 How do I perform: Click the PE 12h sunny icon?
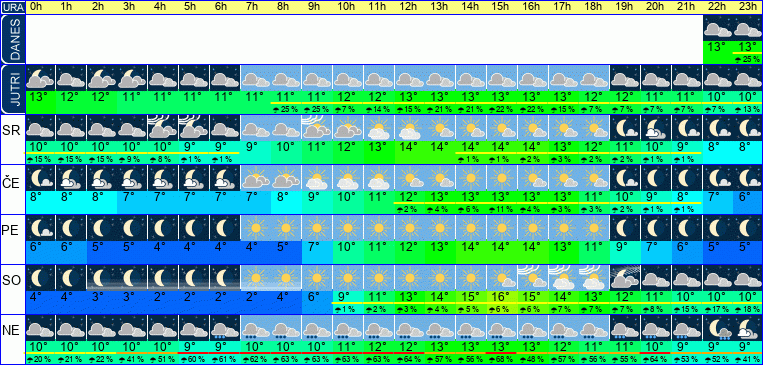[x=410, y=228]
